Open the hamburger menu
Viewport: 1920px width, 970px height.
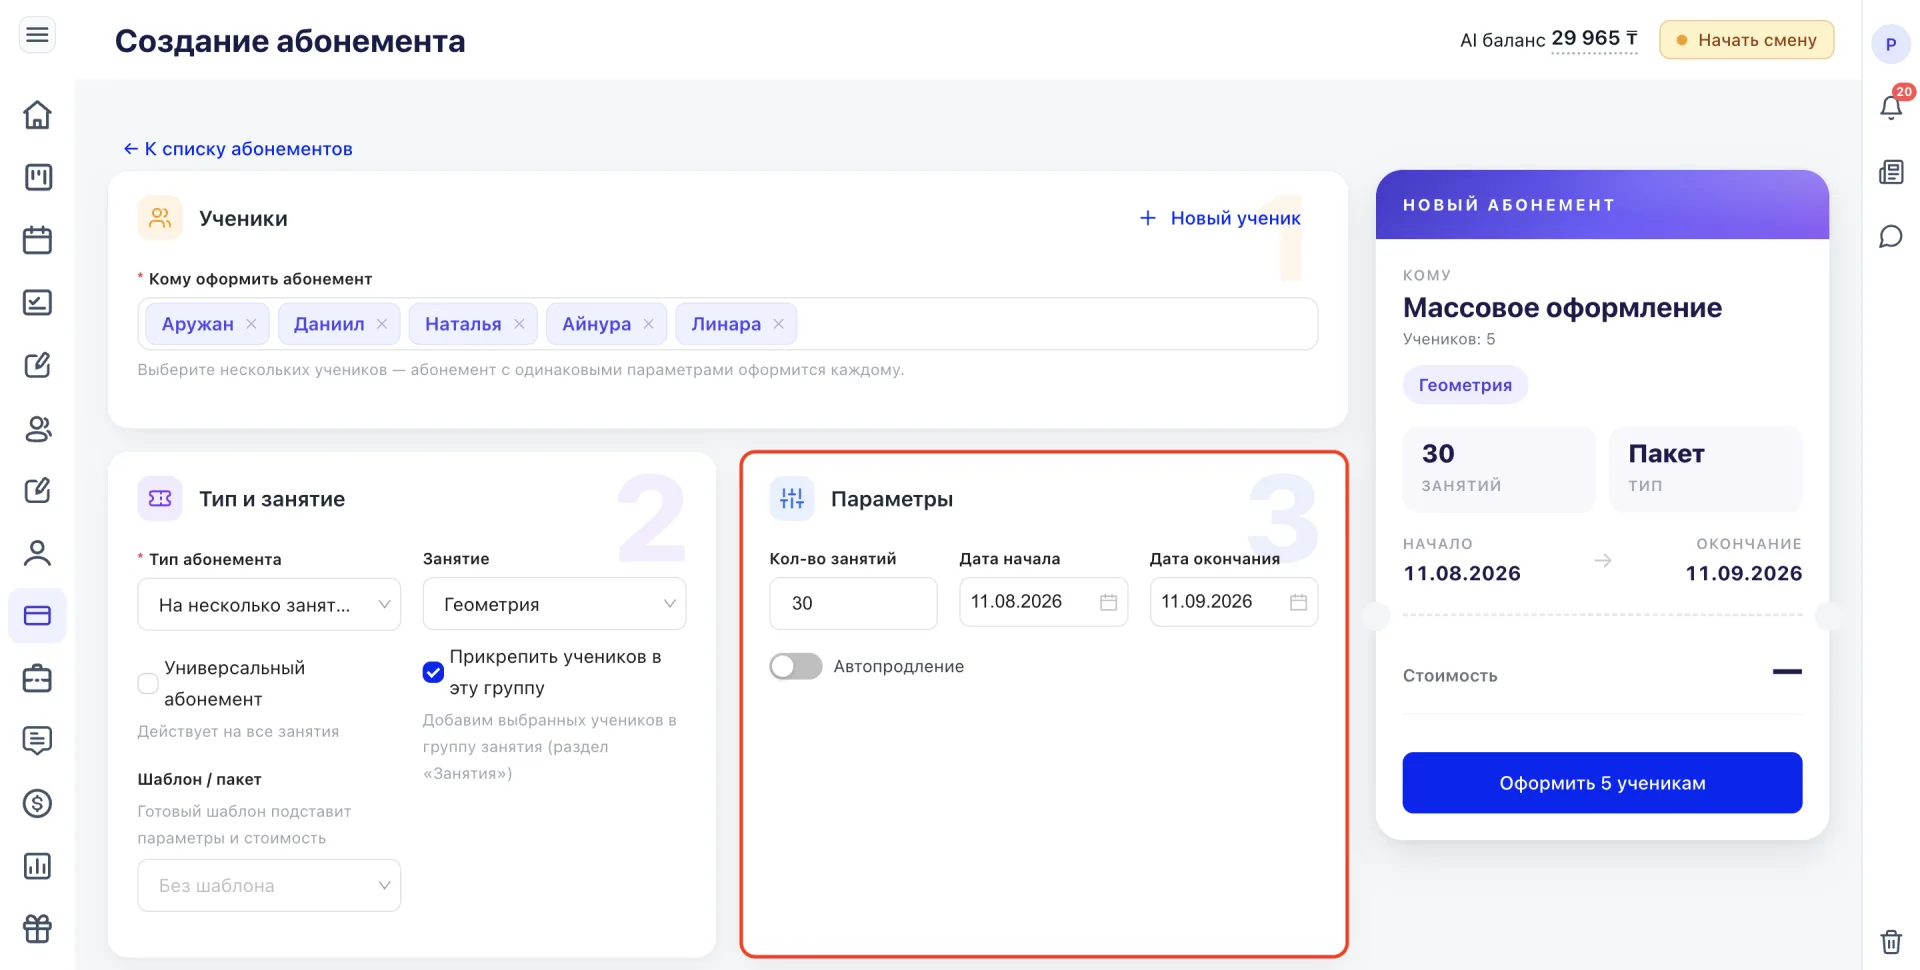(x=37, y=36)
